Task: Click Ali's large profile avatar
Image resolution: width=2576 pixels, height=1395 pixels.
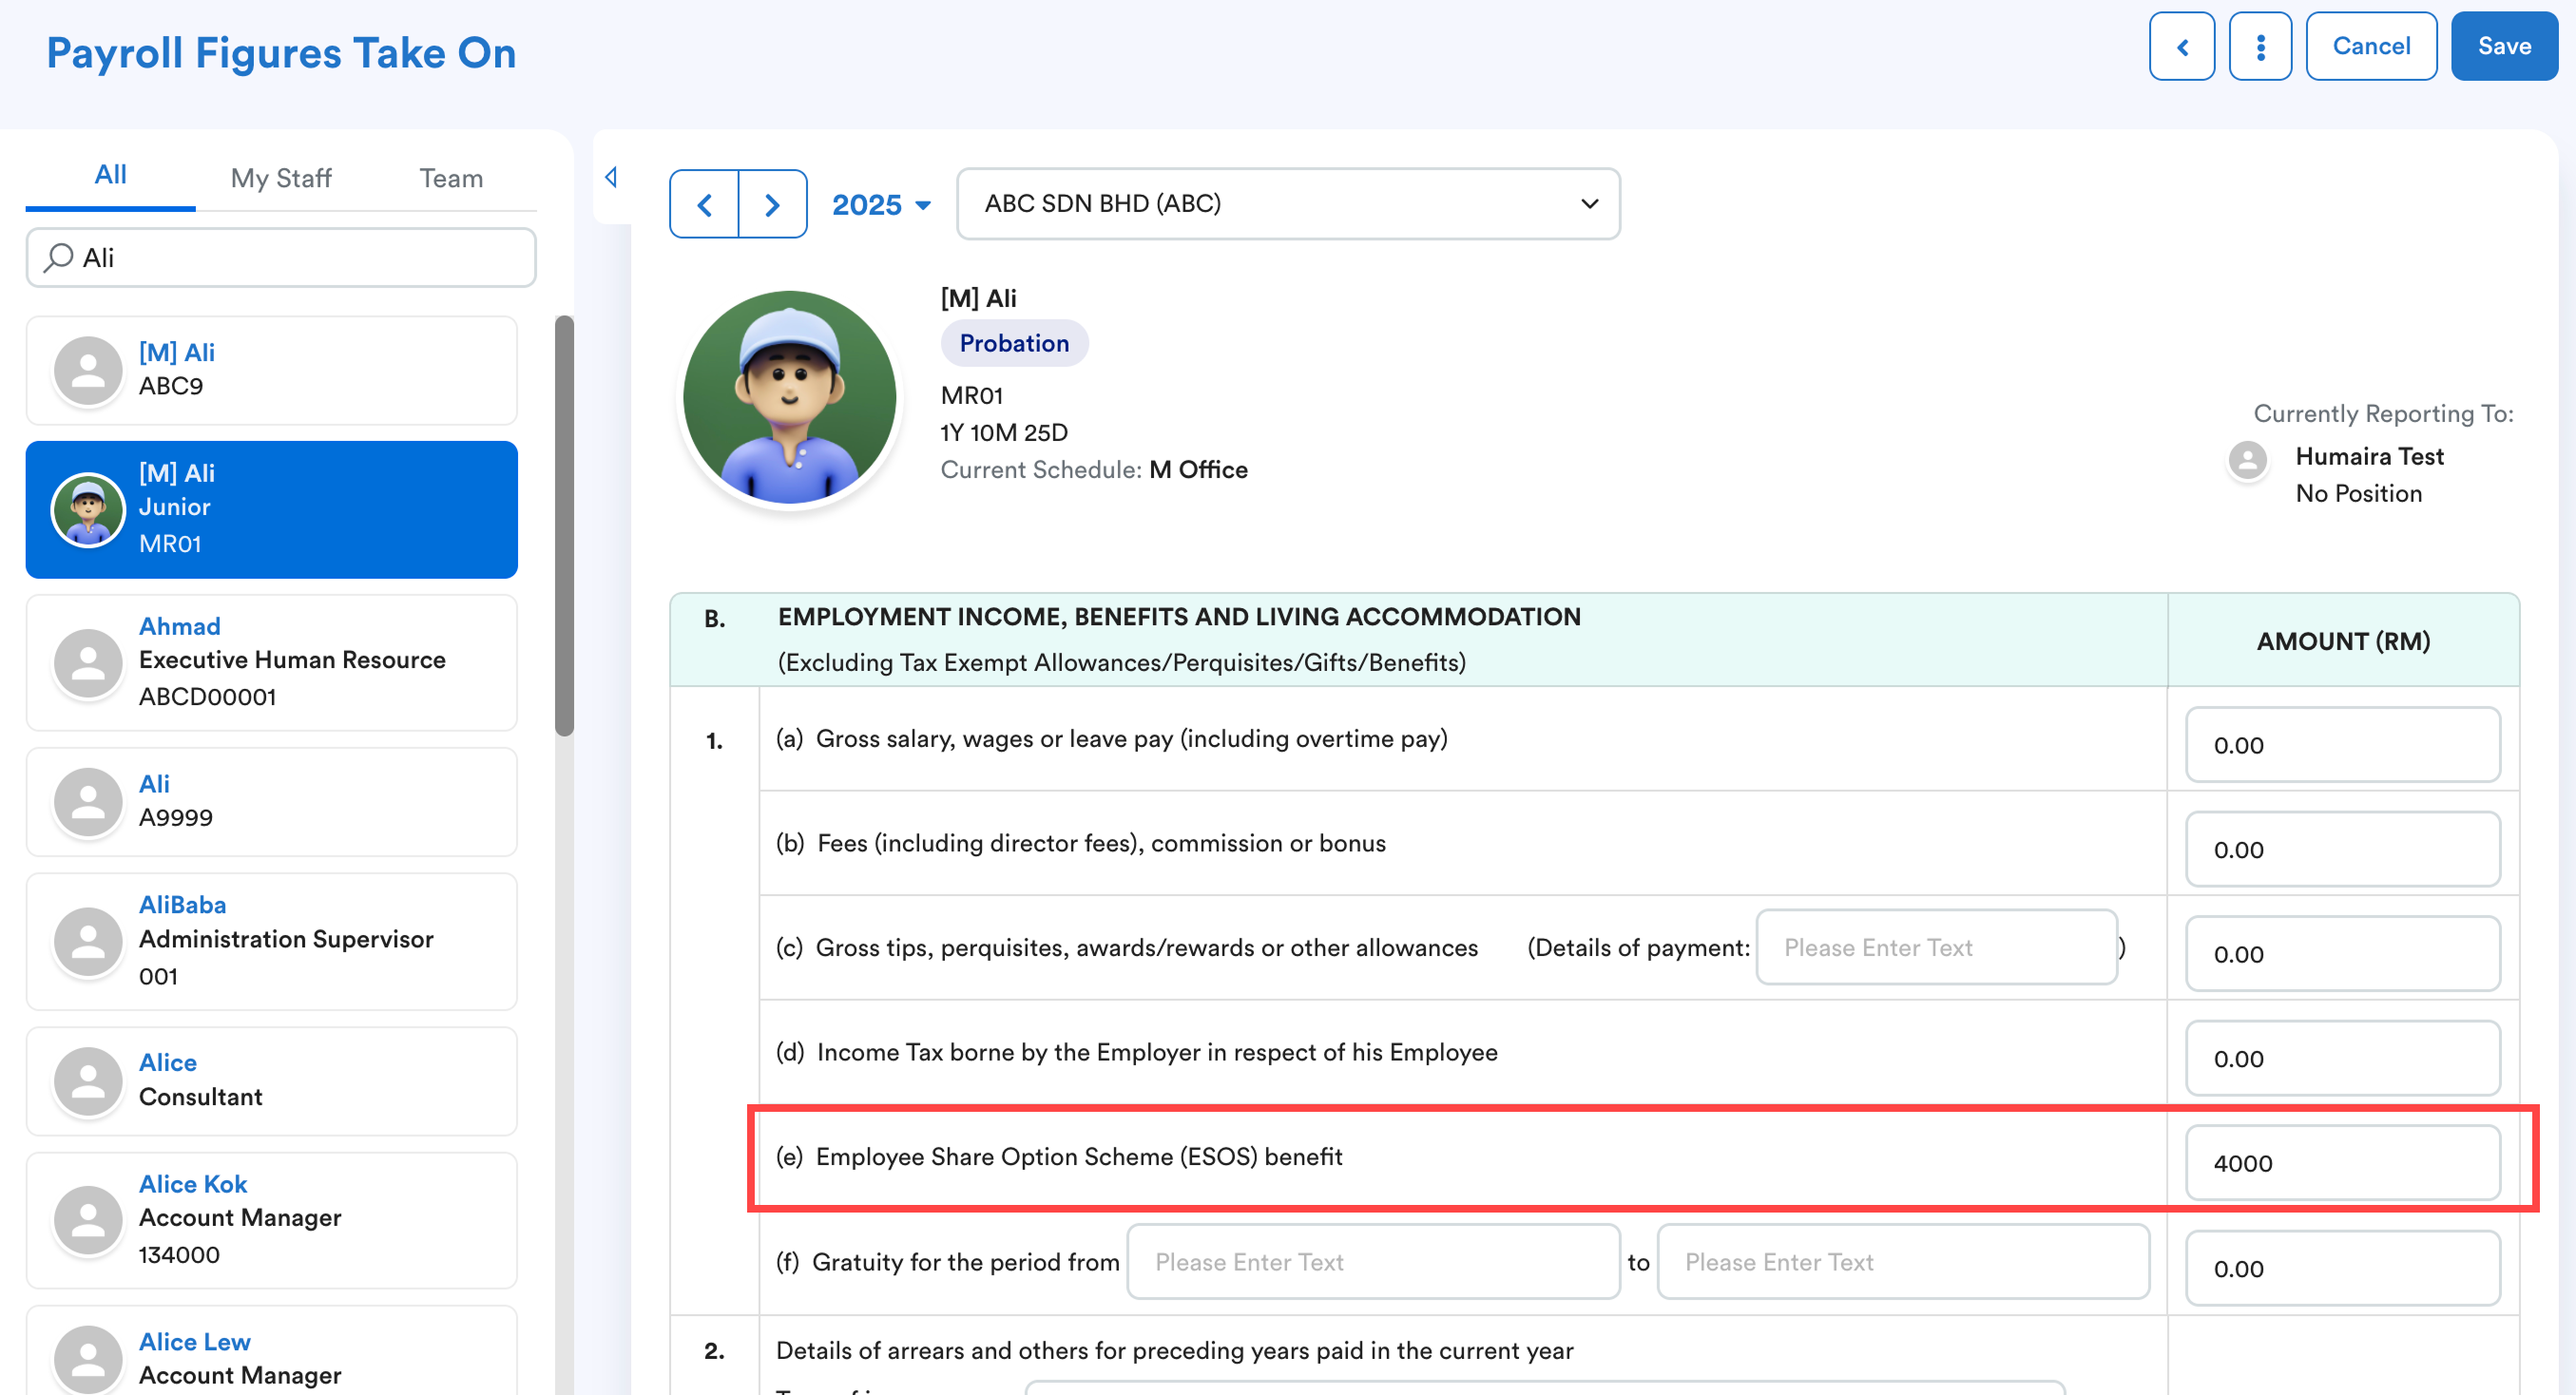Action: pyautogui.click(x=789, y=397)
